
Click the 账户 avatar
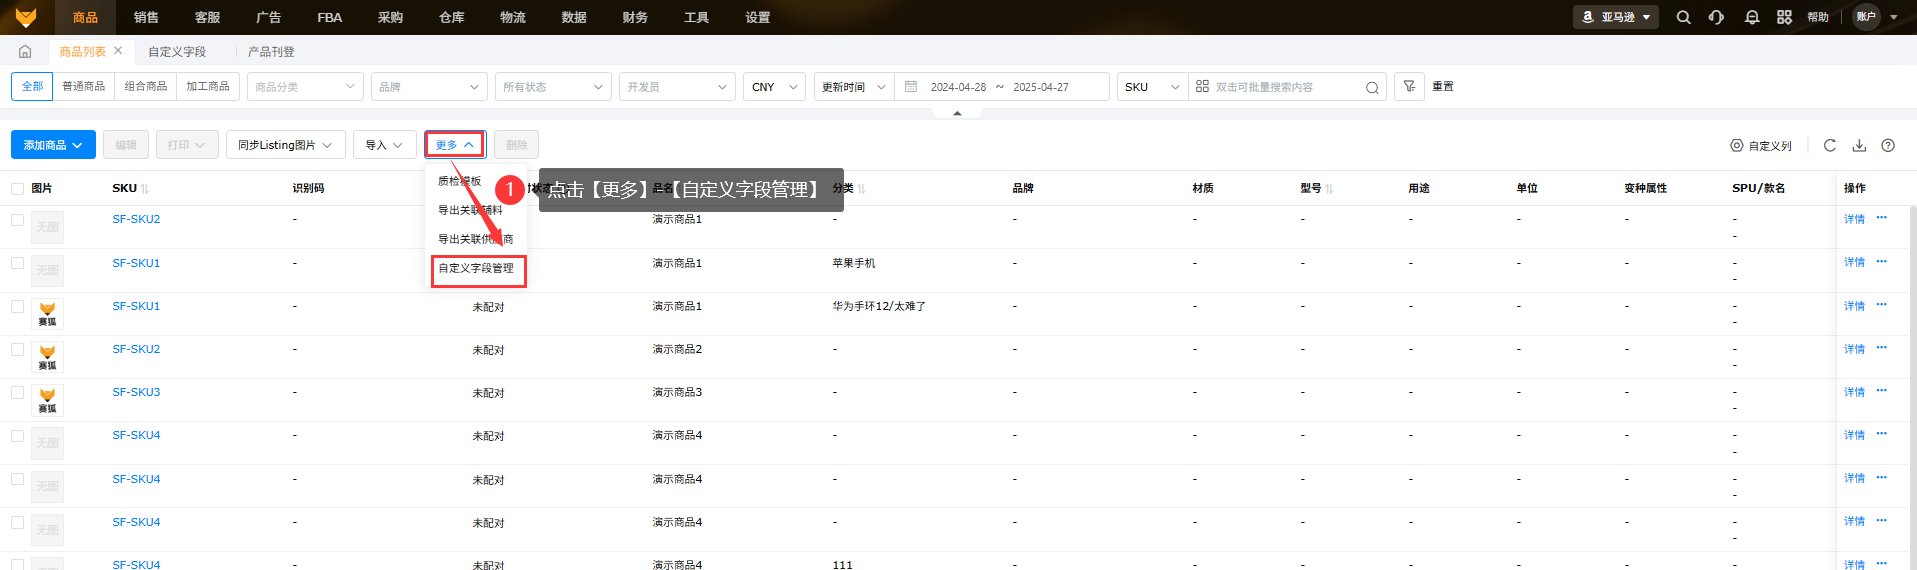pos(1866,17)
